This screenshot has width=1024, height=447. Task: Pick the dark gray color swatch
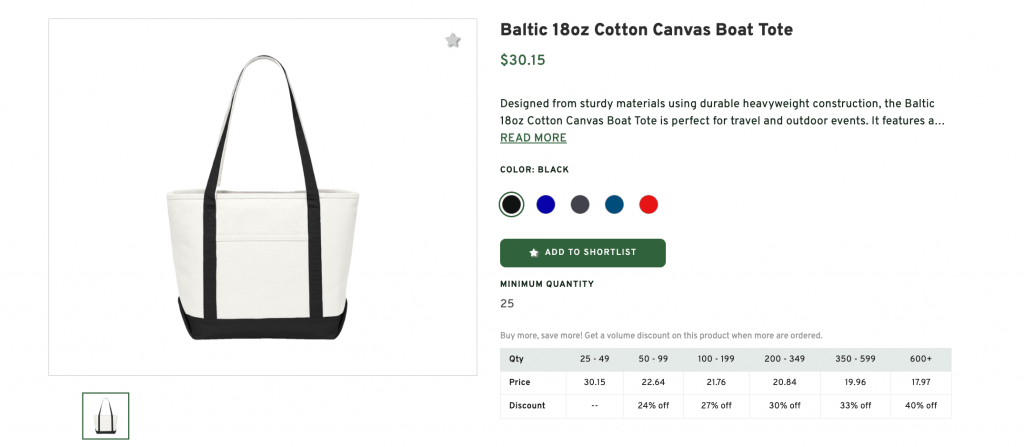click(580, 205)
